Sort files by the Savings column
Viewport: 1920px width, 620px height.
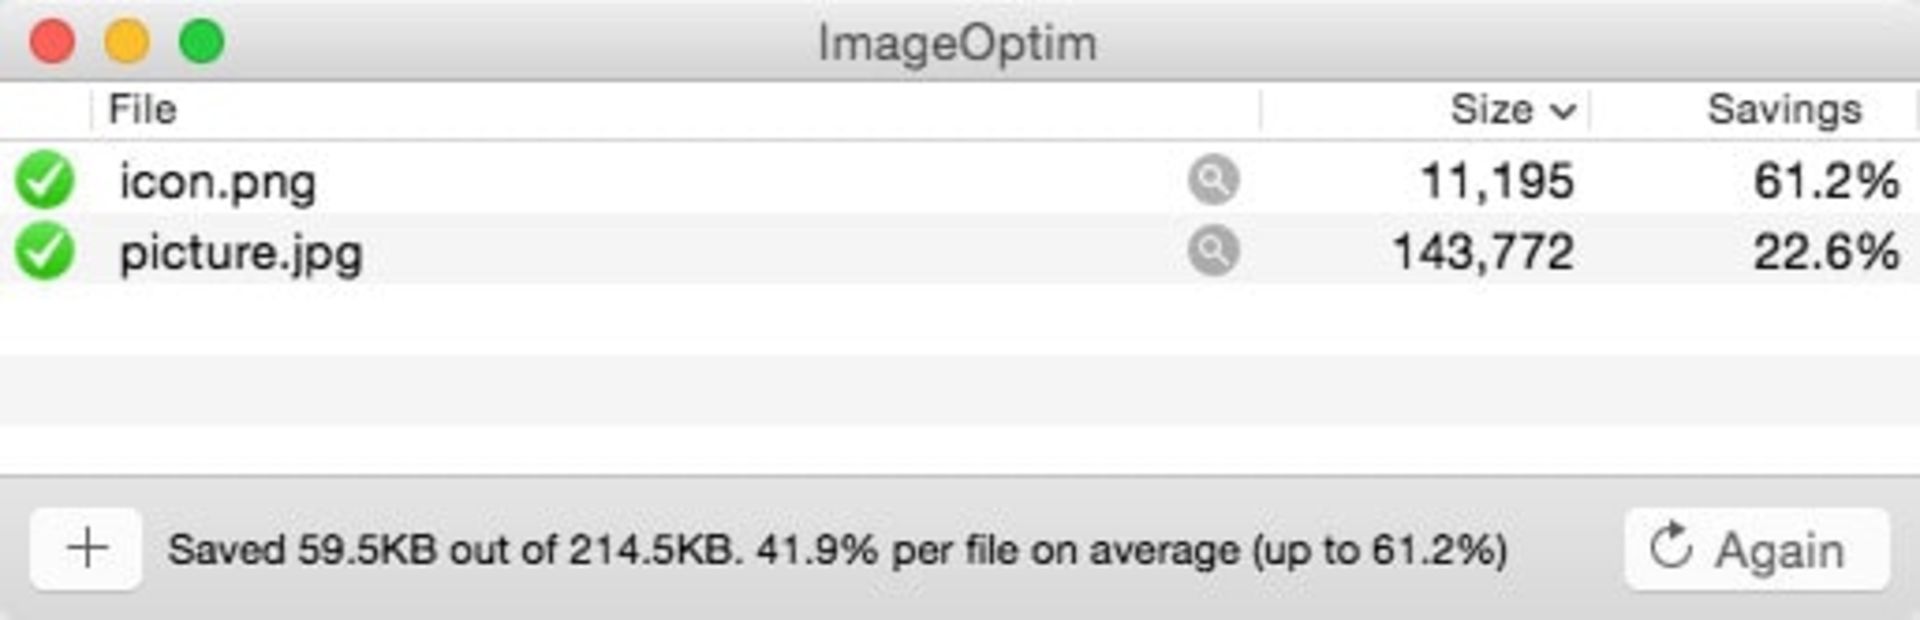tap(1785, 111)
